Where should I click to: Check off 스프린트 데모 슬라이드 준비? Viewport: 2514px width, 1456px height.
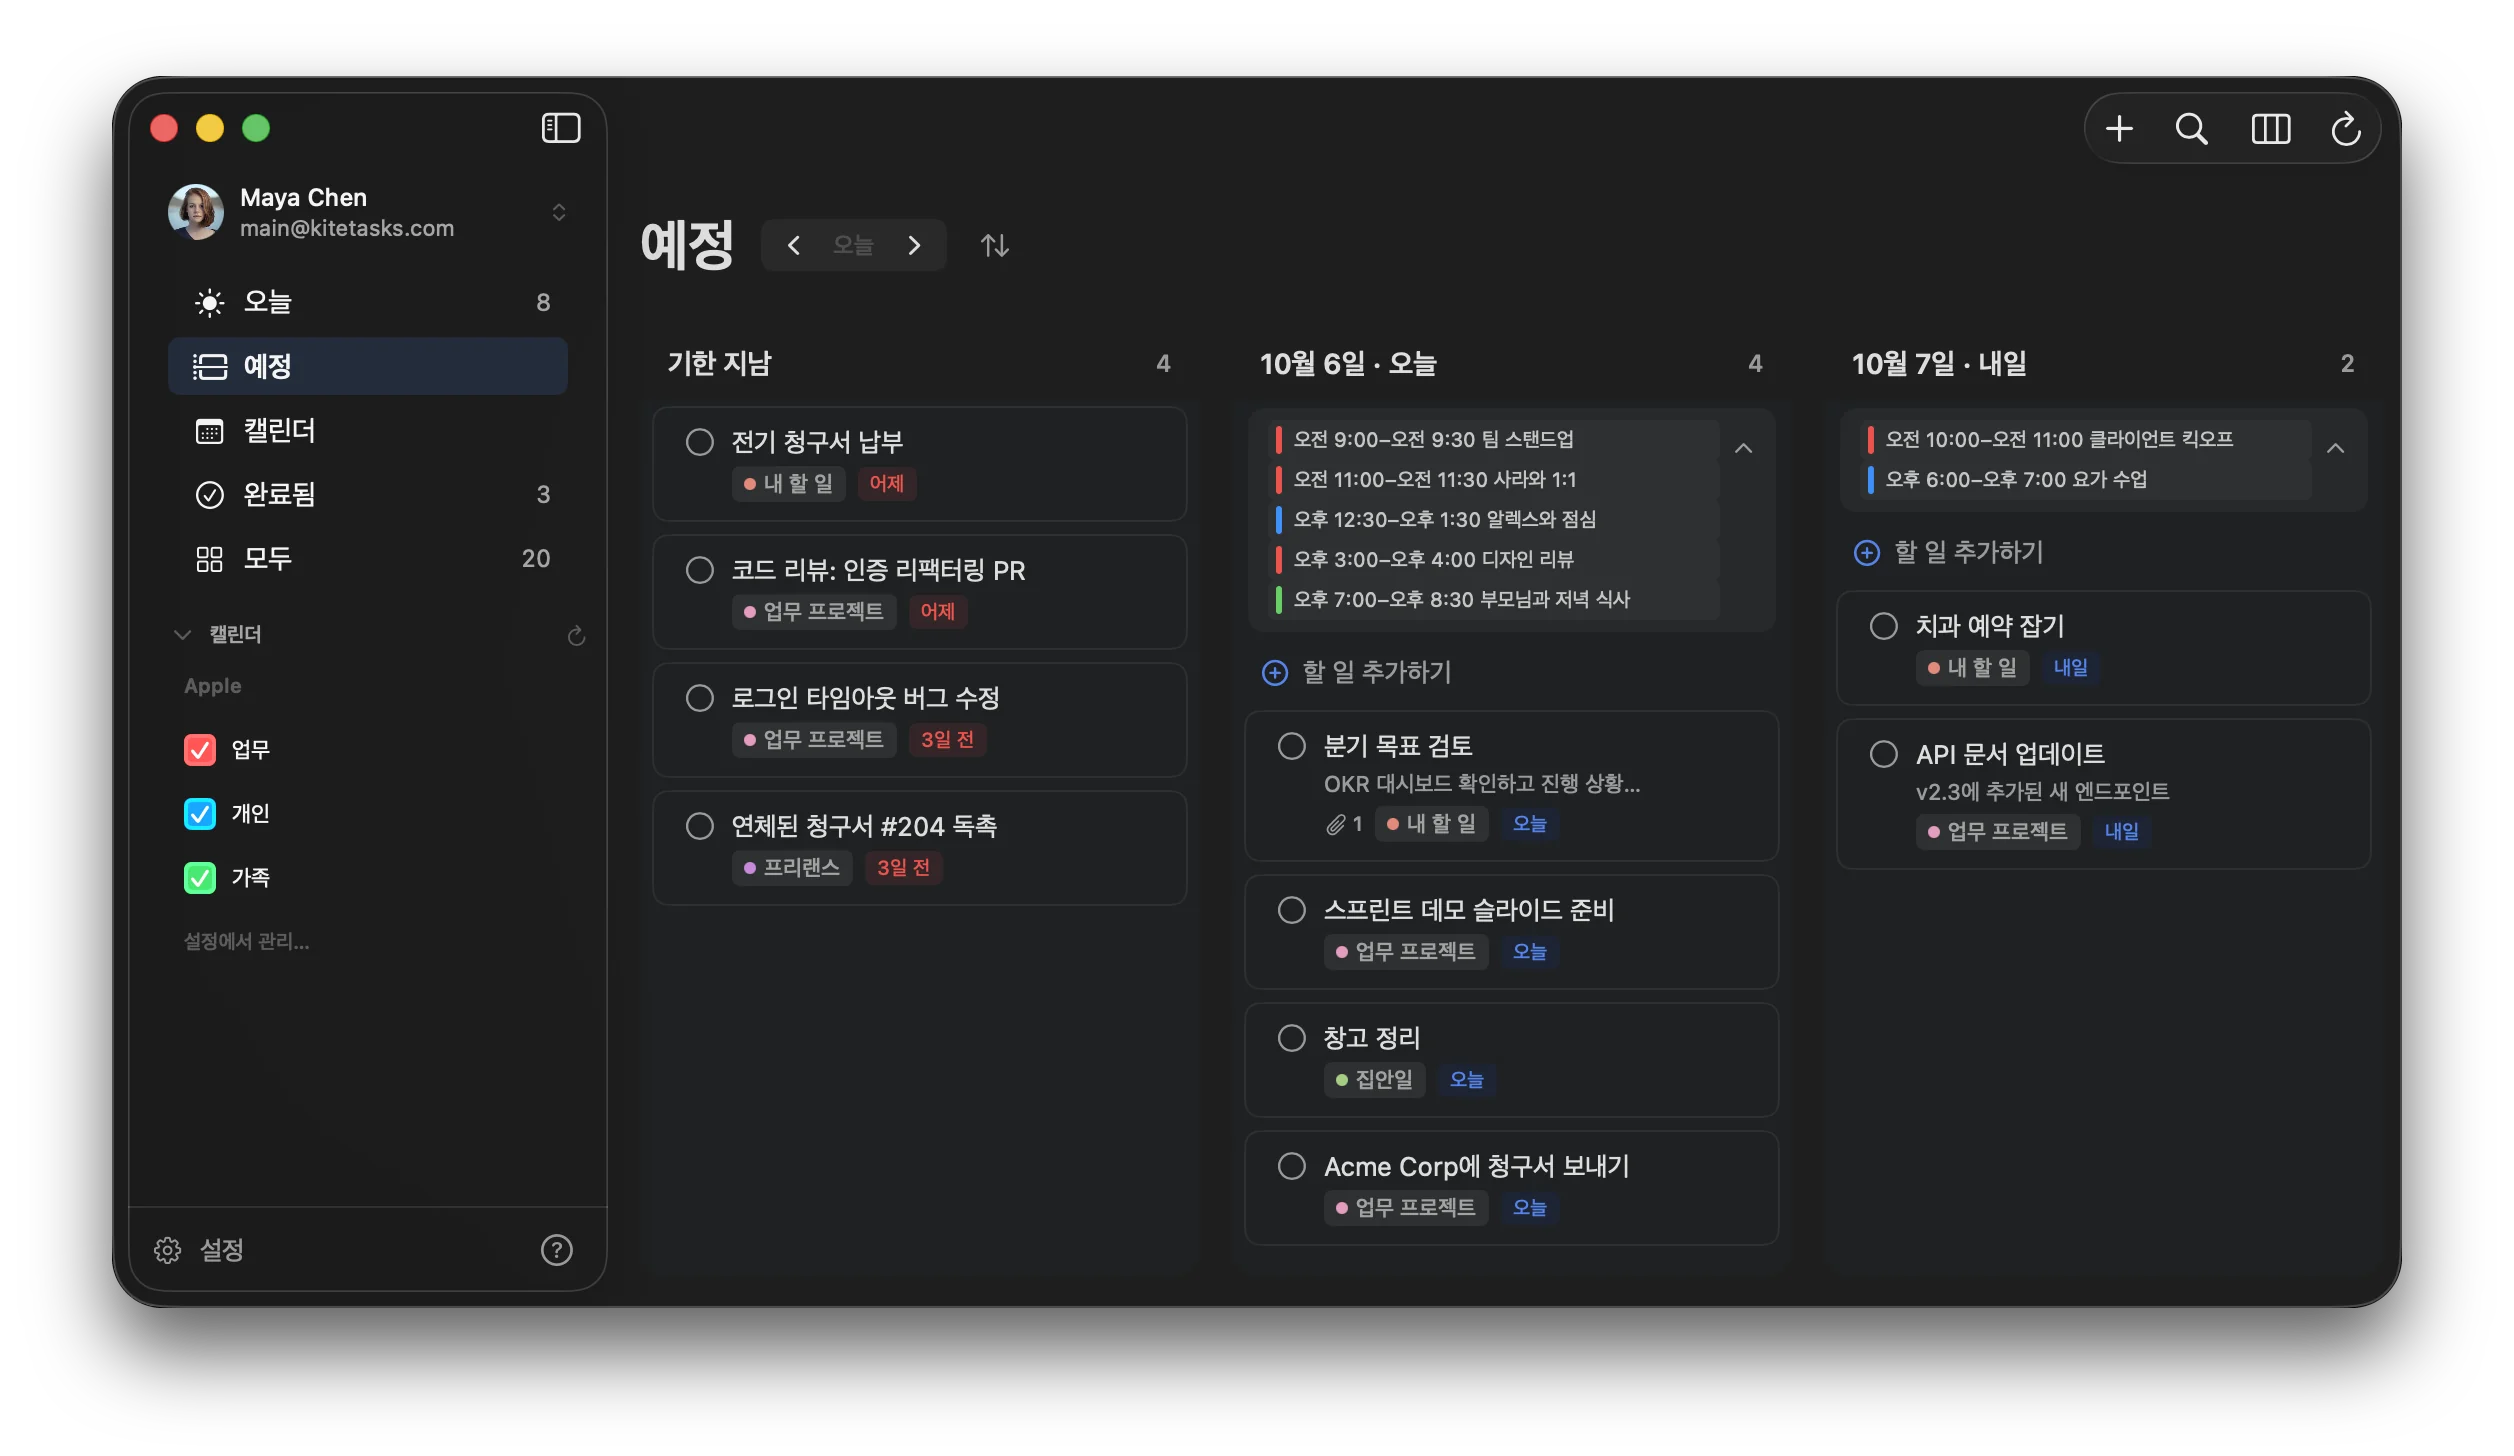pos(1291,910)
